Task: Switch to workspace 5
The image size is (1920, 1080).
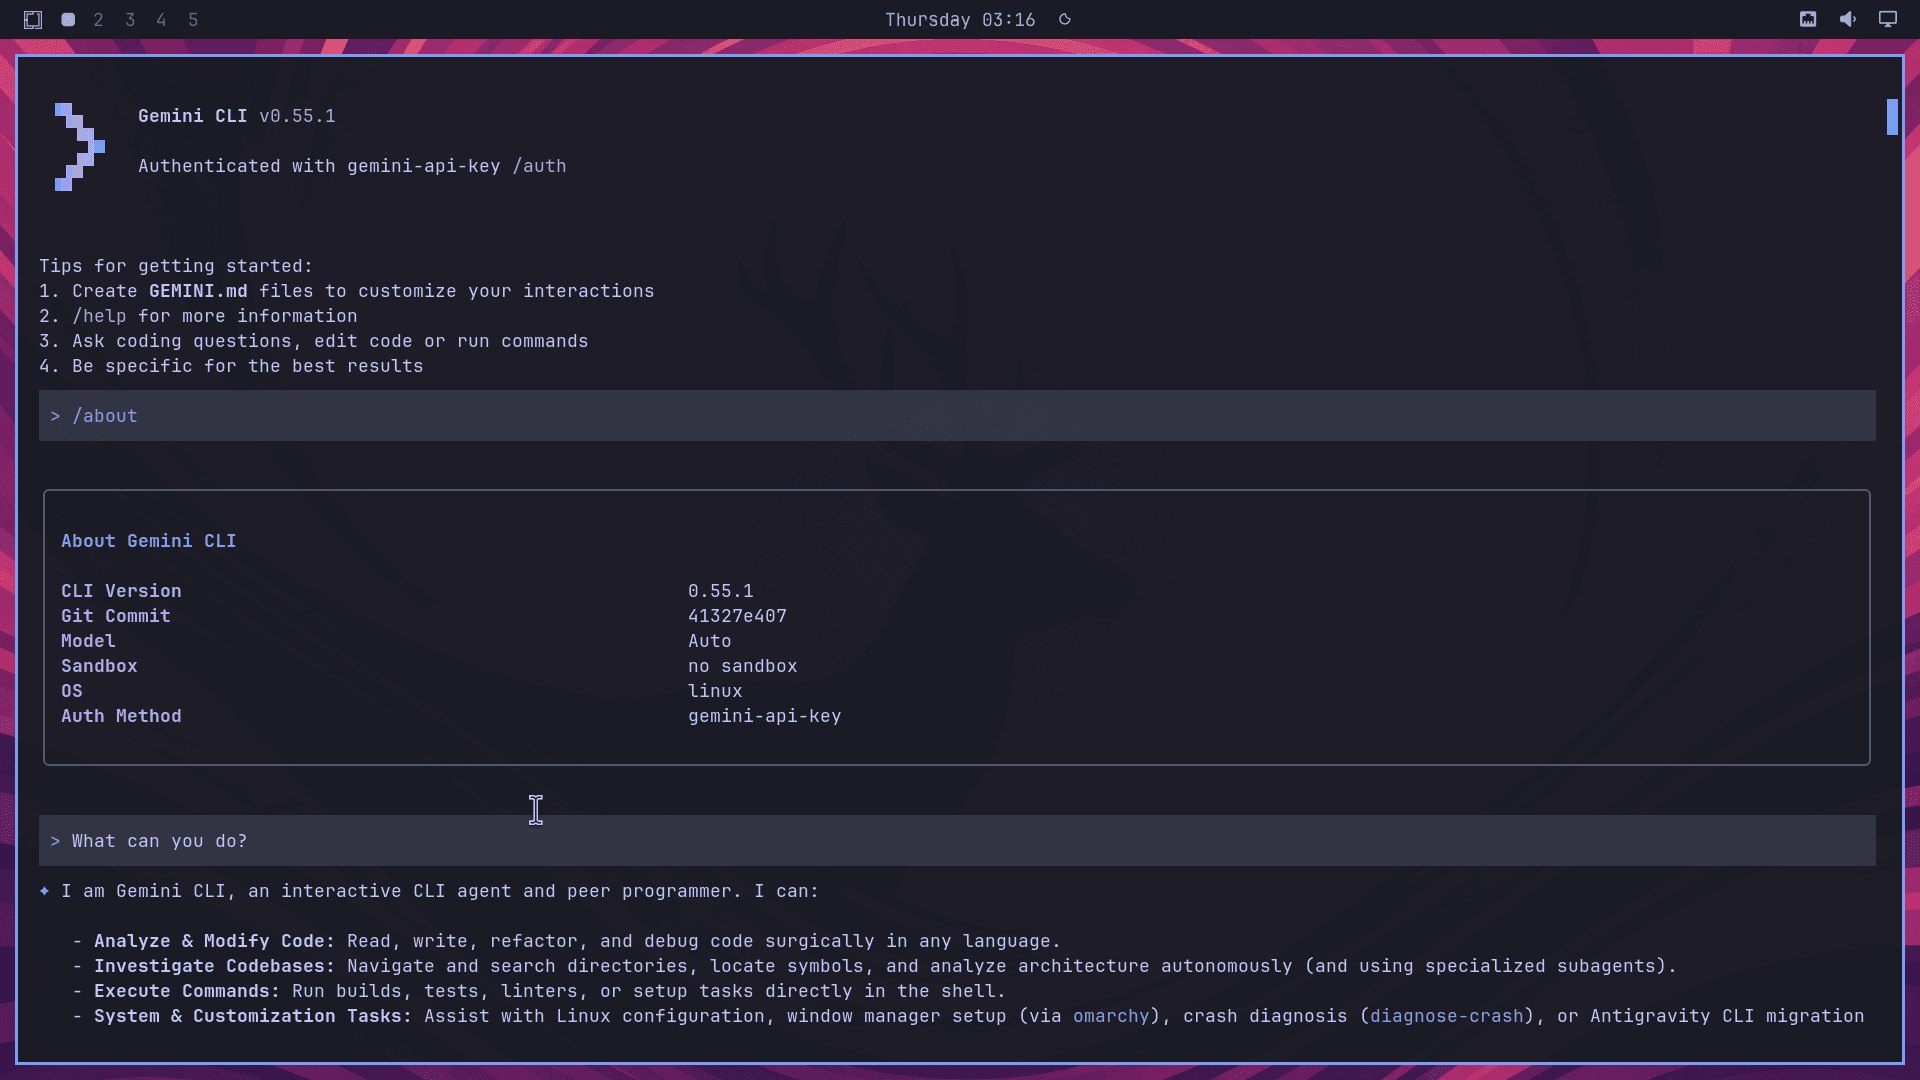Action: 193,20
